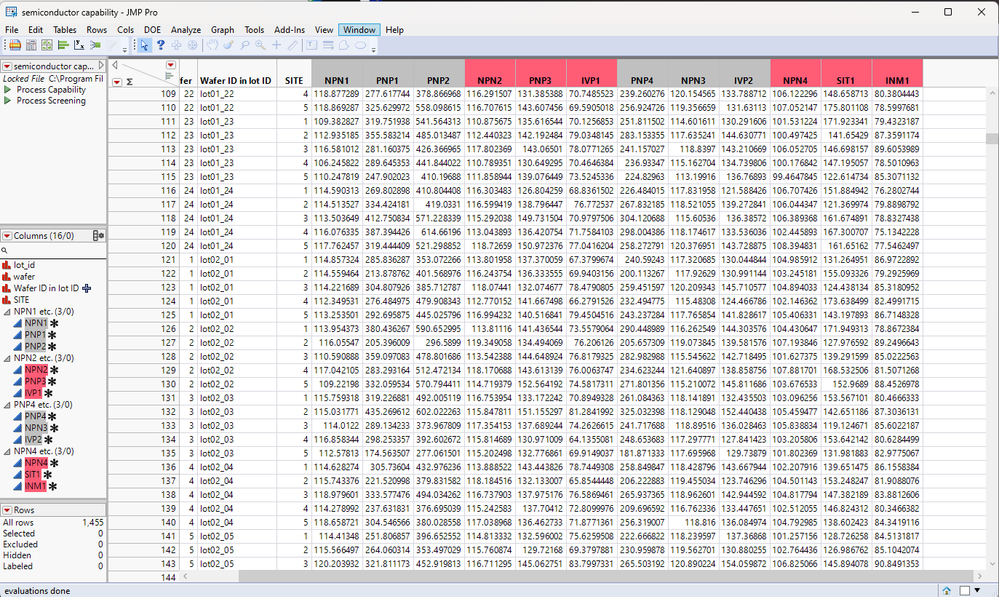
Task: Select the arrow cursor tool
Action: coord(145,45)
